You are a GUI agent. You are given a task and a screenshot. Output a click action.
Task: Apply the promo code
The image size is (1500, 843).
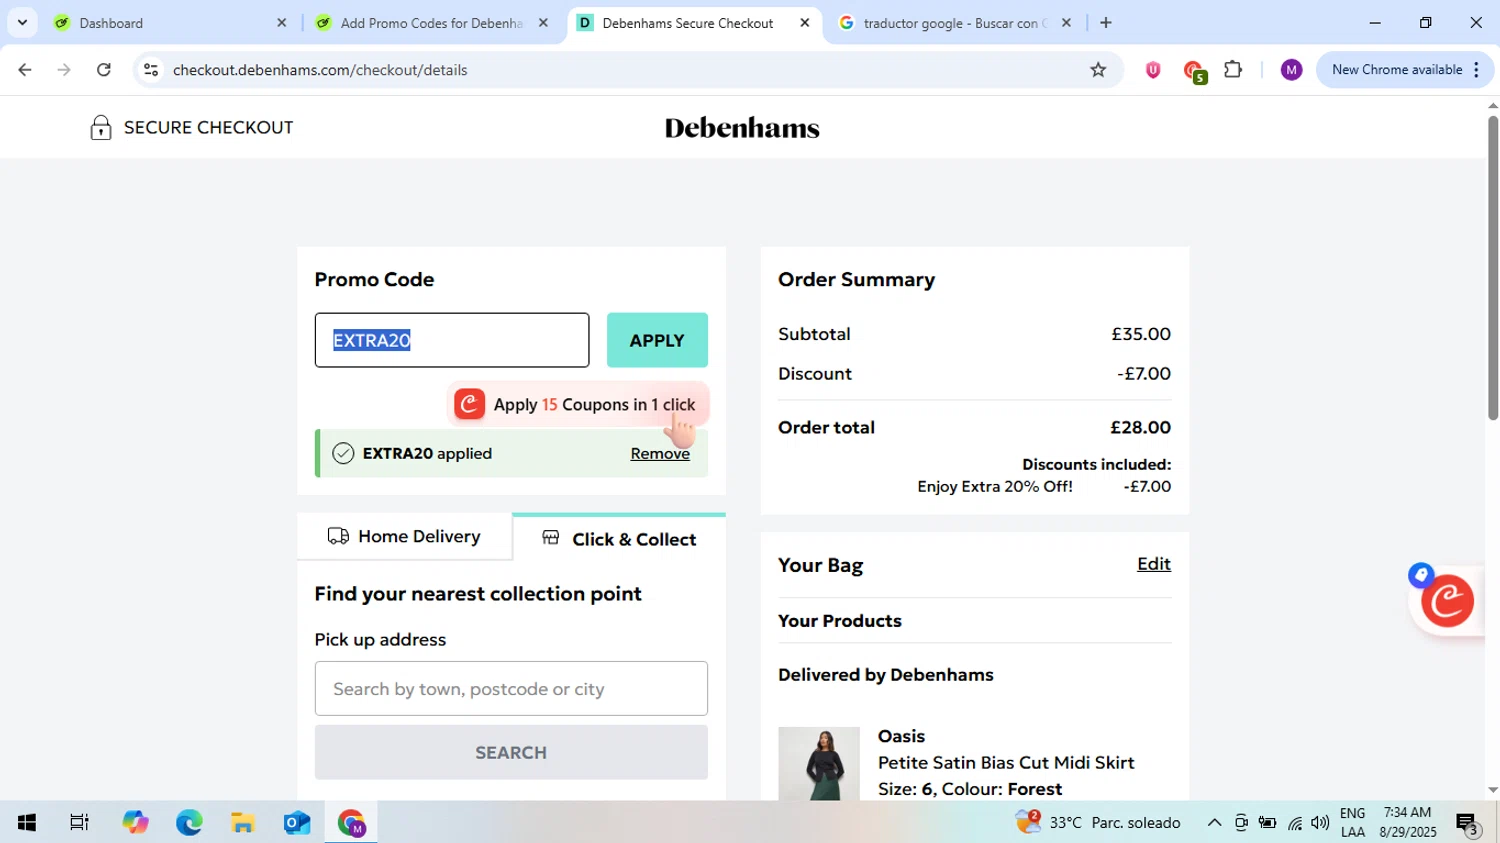657,340
